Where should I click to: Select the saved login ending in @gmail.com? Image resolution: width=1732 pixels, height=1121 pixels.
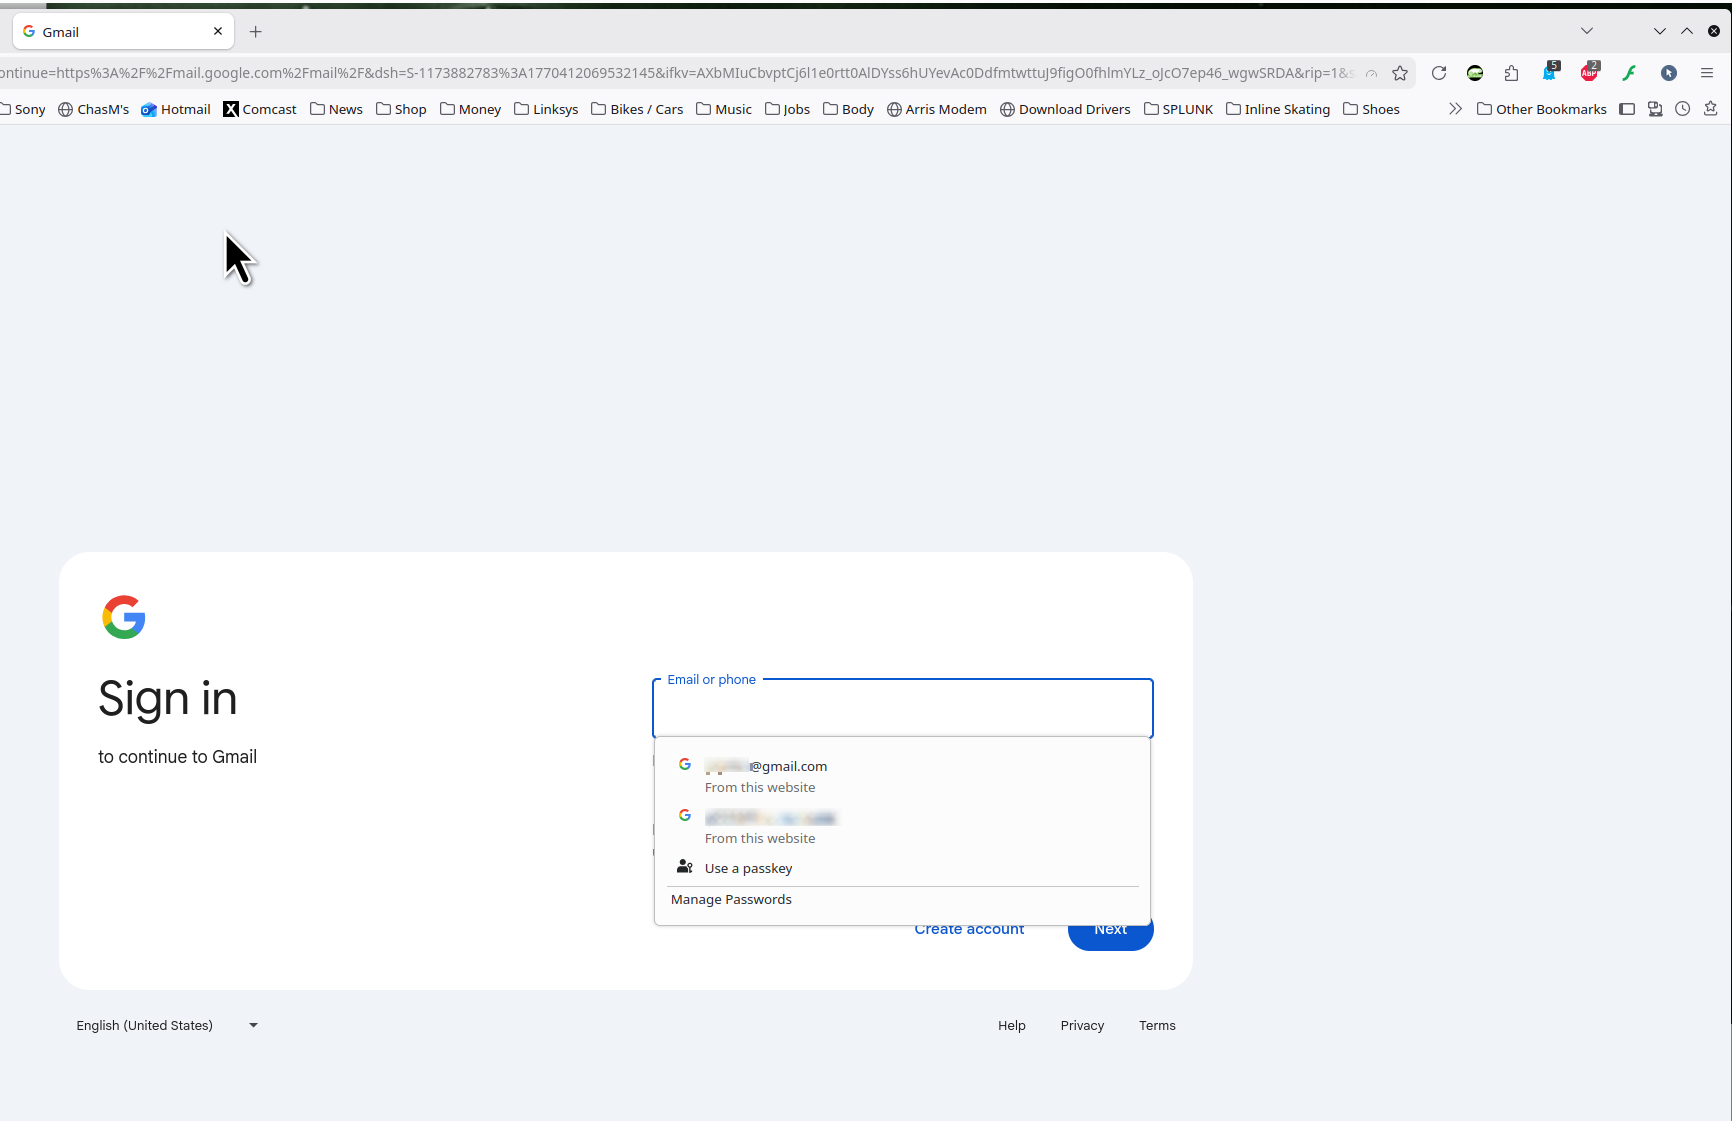click(x=902, y=776)
